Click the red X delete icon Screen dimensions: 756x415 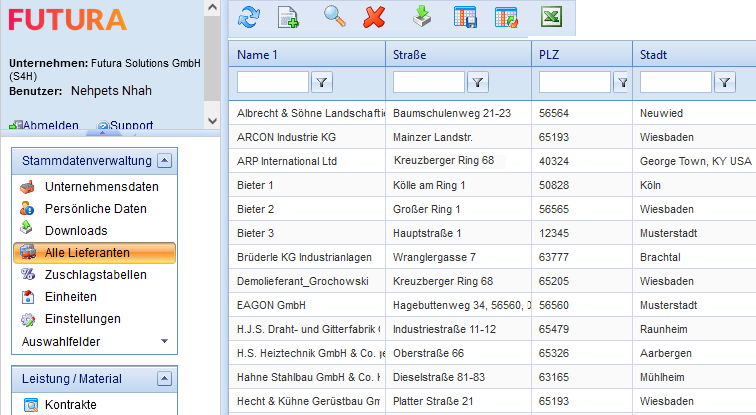375,16
